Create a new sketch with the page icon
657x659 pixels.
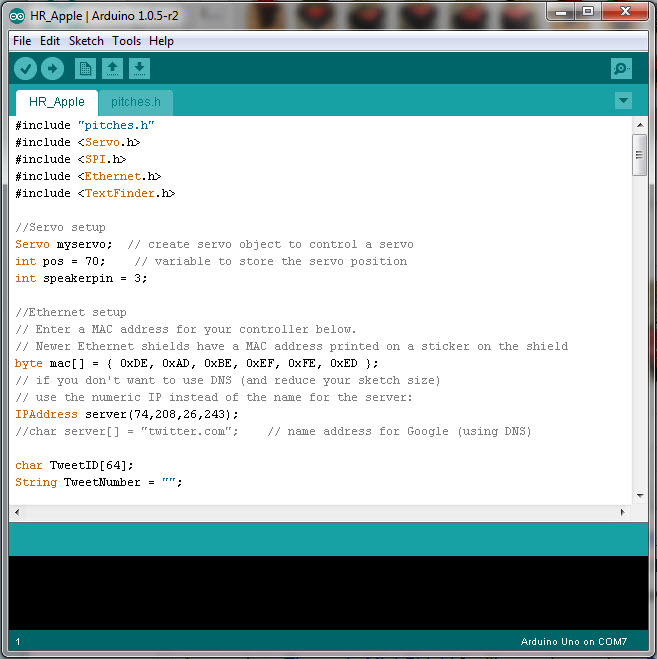(x=85, y=69)
